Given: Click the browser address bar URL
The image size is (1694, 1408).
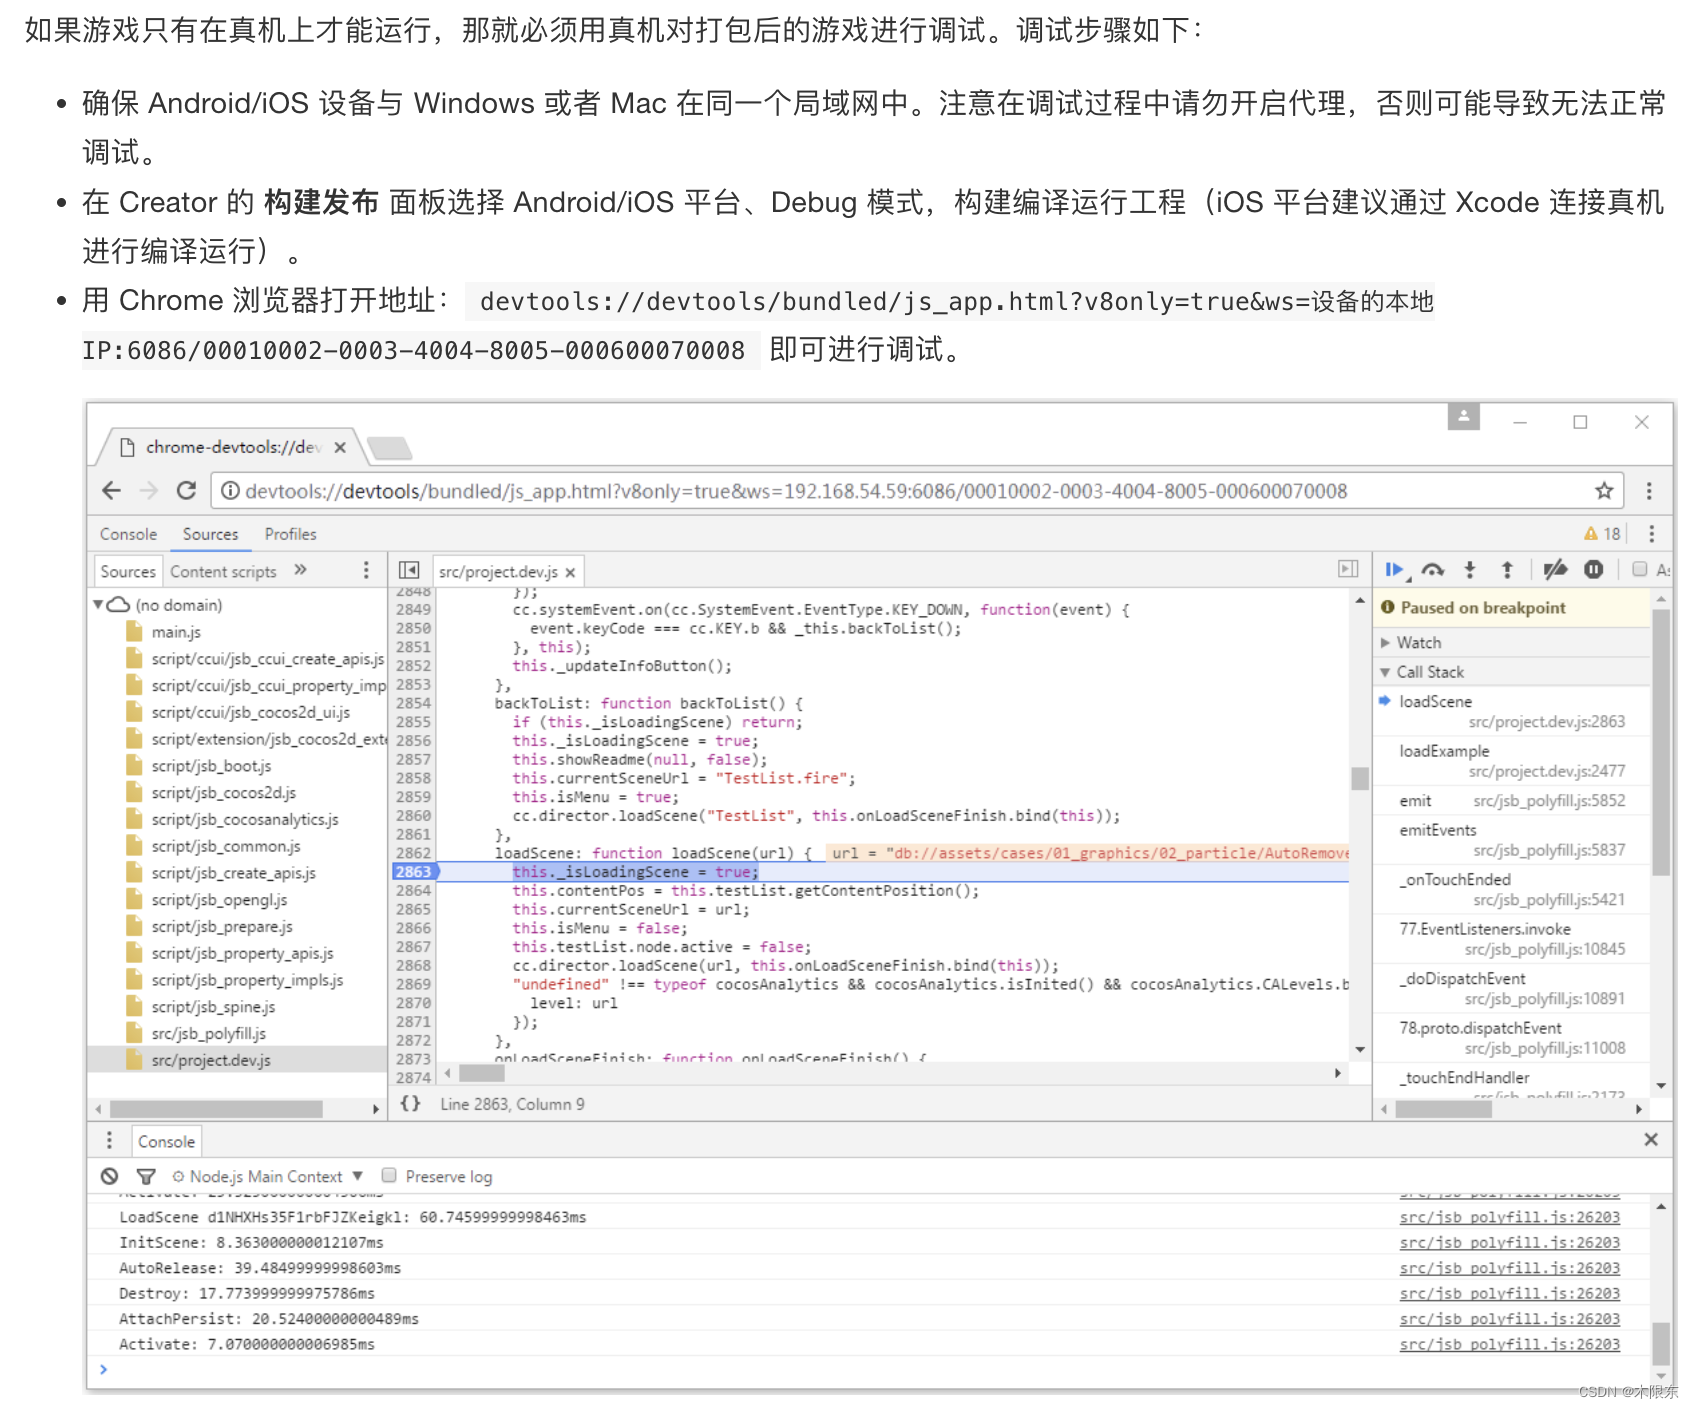Looking at the screenshot, I should pos(796,491).
